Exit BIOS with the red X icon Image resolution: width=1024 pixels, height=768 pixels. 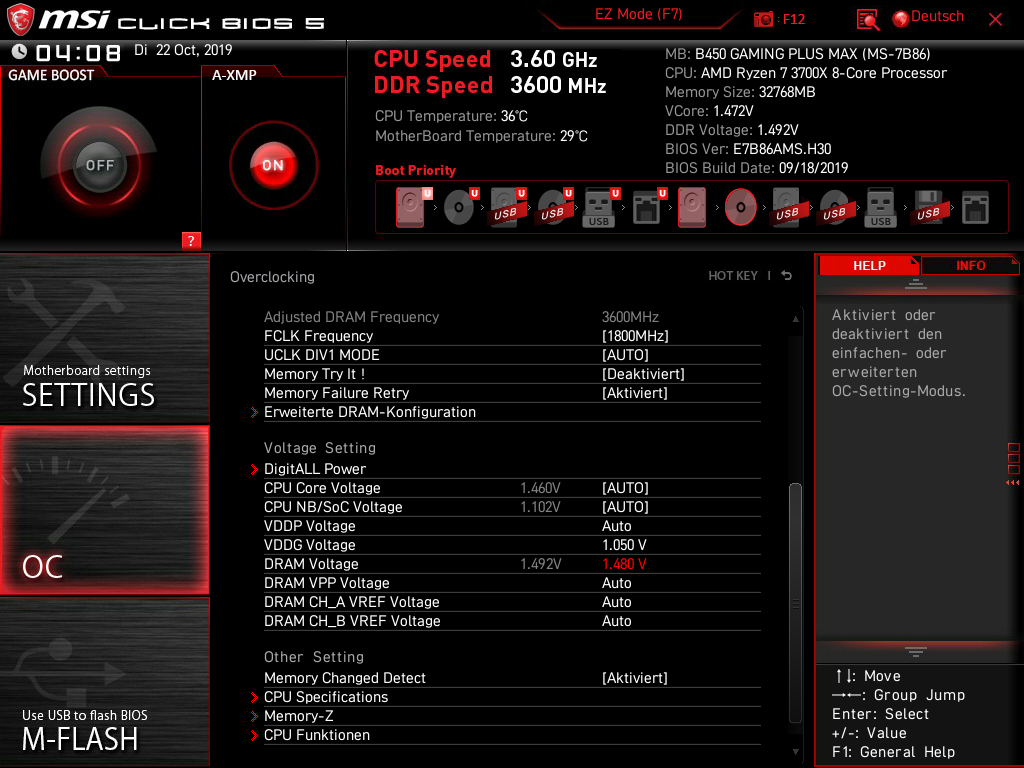click(x=995, y=19)
